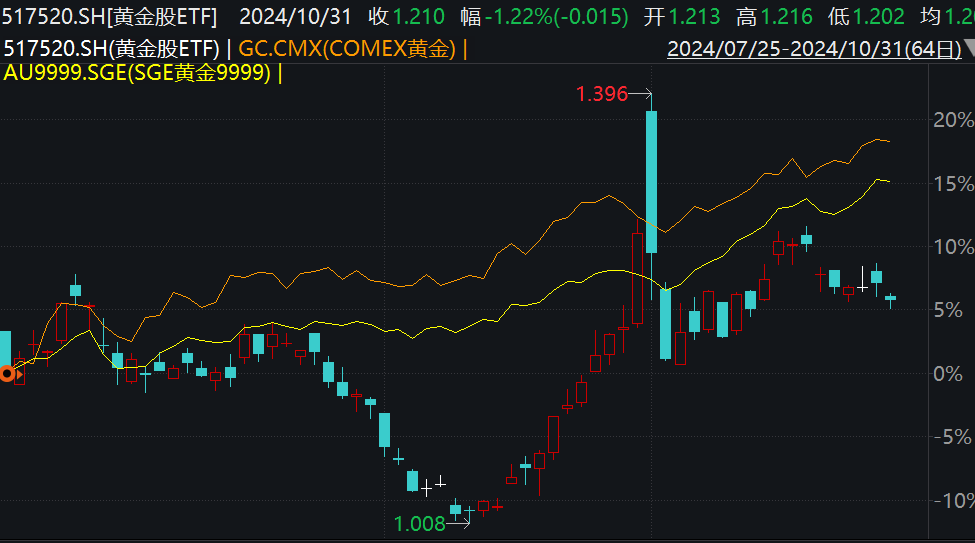Click the open price 1.213 value

click(694, 17)
